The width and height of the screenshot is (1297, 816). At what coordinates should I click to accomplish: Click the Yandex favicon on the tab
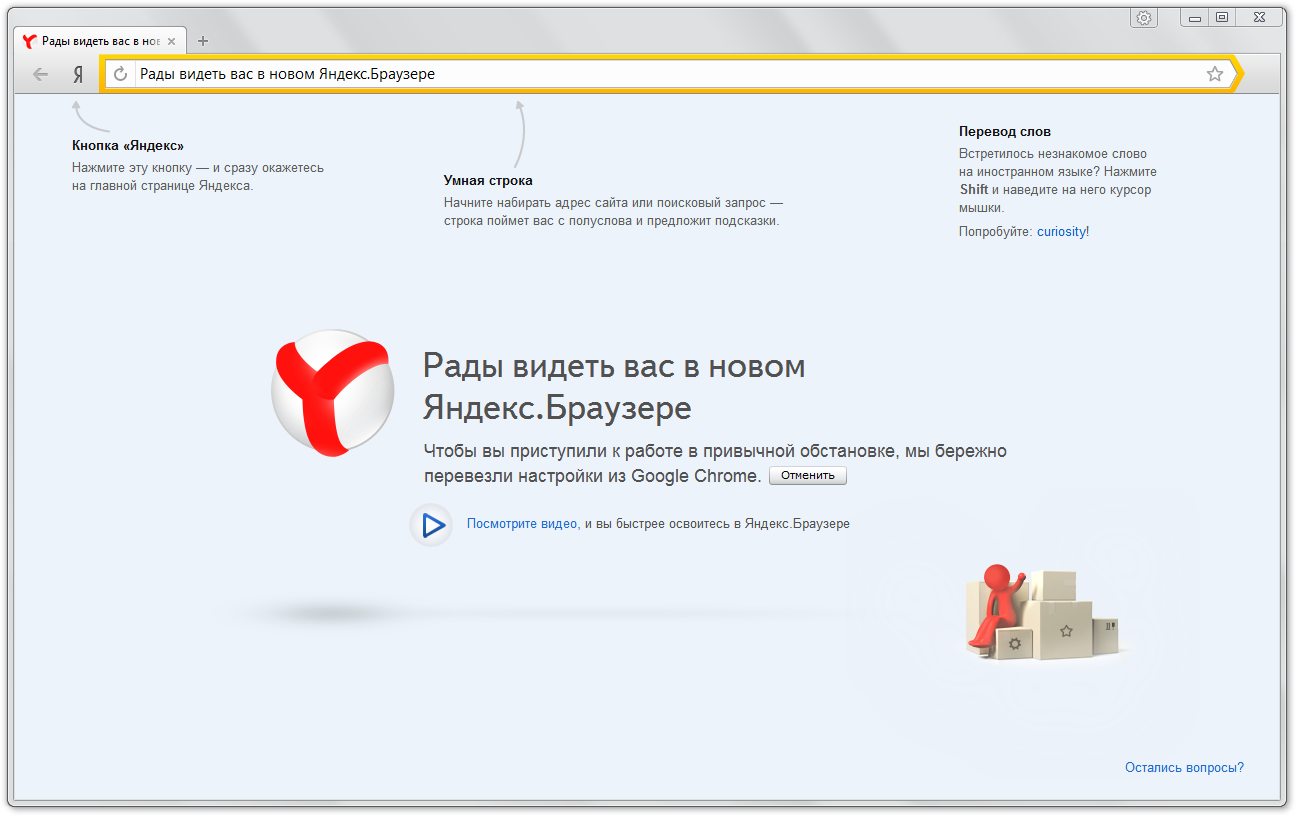[29, 41]
